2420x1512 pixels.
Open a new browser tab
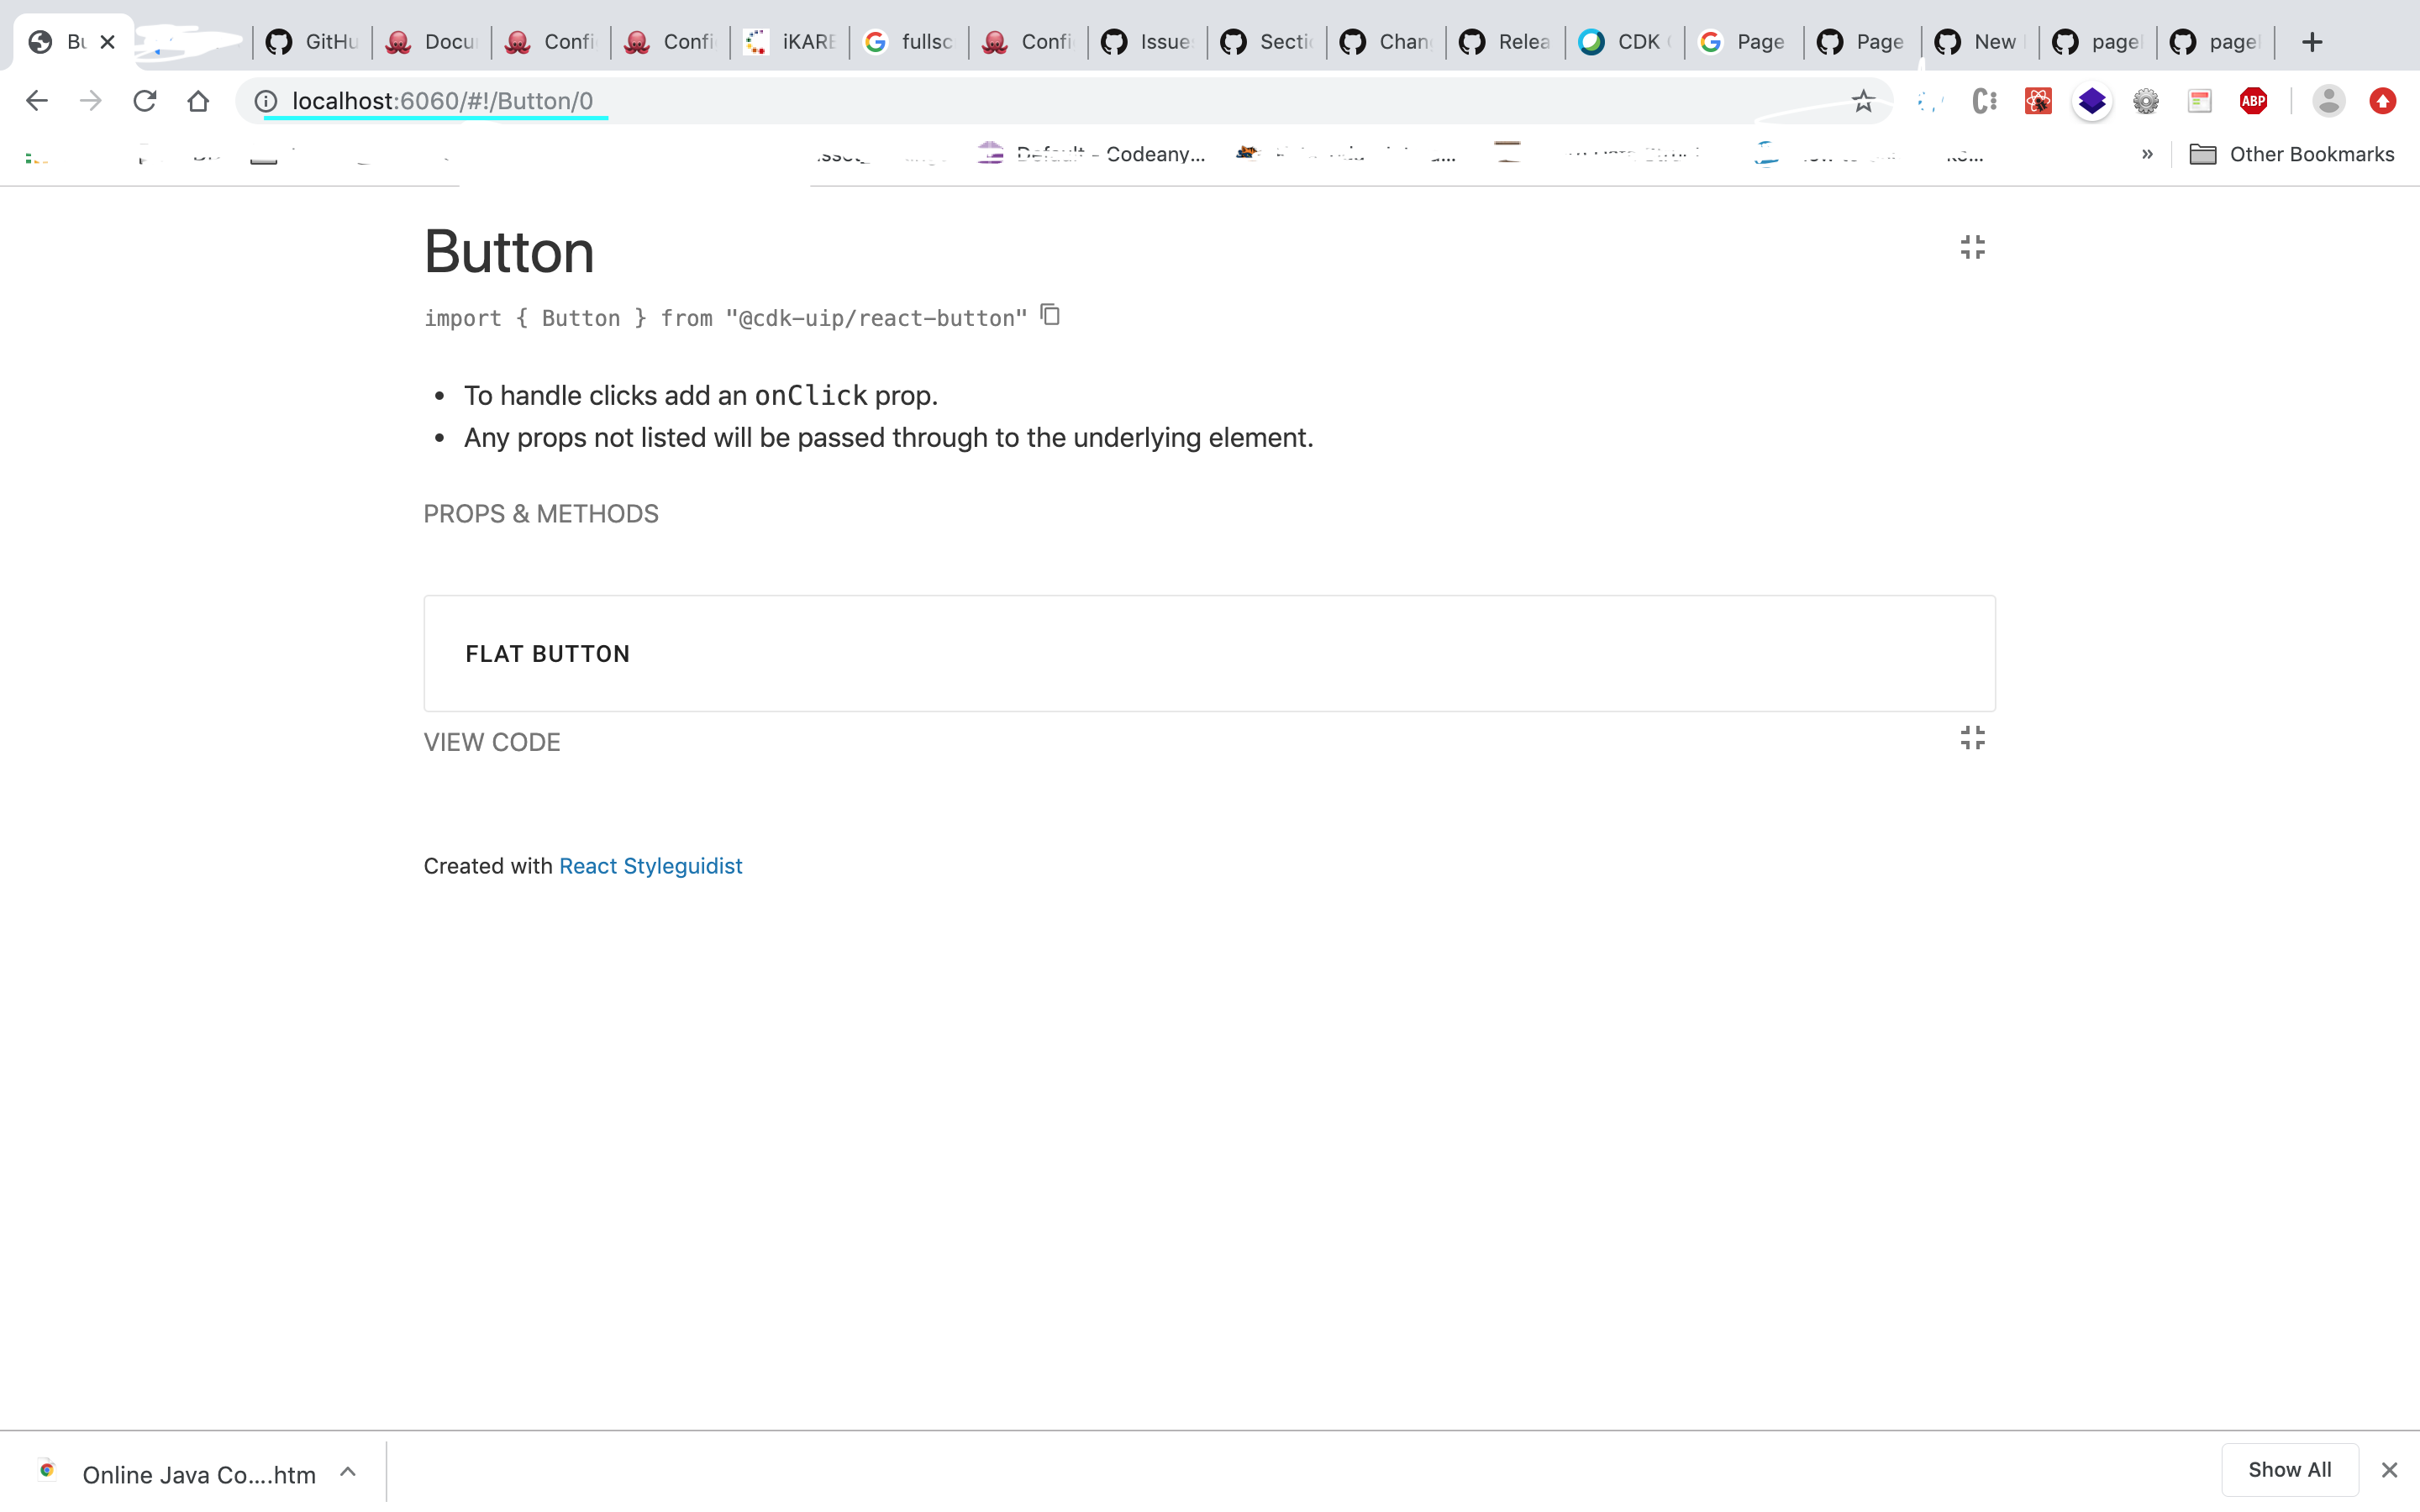point(2312,42)
